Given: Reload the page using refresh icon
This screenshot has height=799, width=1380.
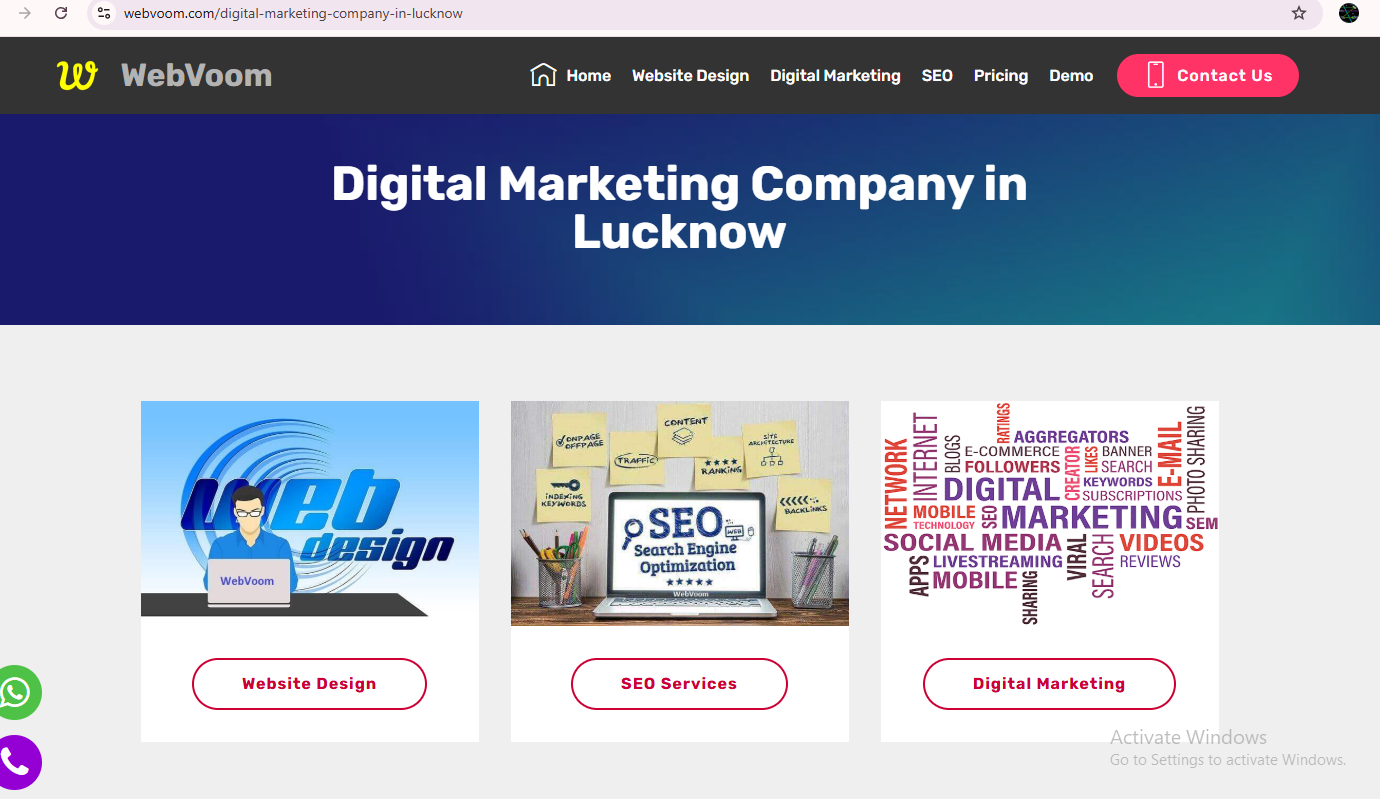Looking at the screenshot, I should (x=61, y=13).
